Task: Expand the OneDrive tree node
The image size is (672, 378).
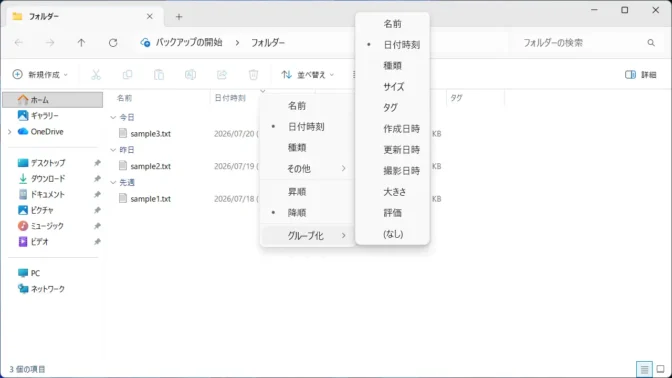Action: click(9, 132)
